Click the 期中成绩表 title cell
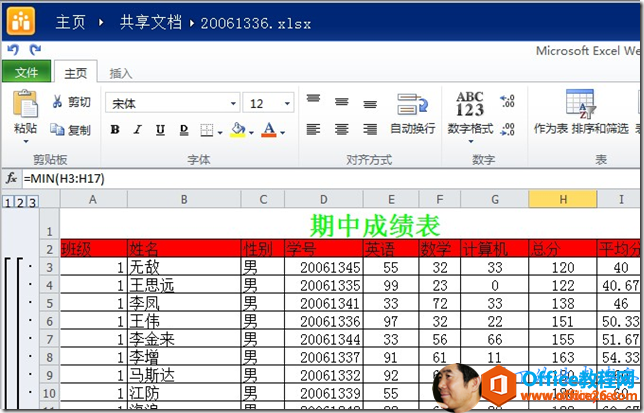The image size is (644, 413). click(x=375, y=225)
